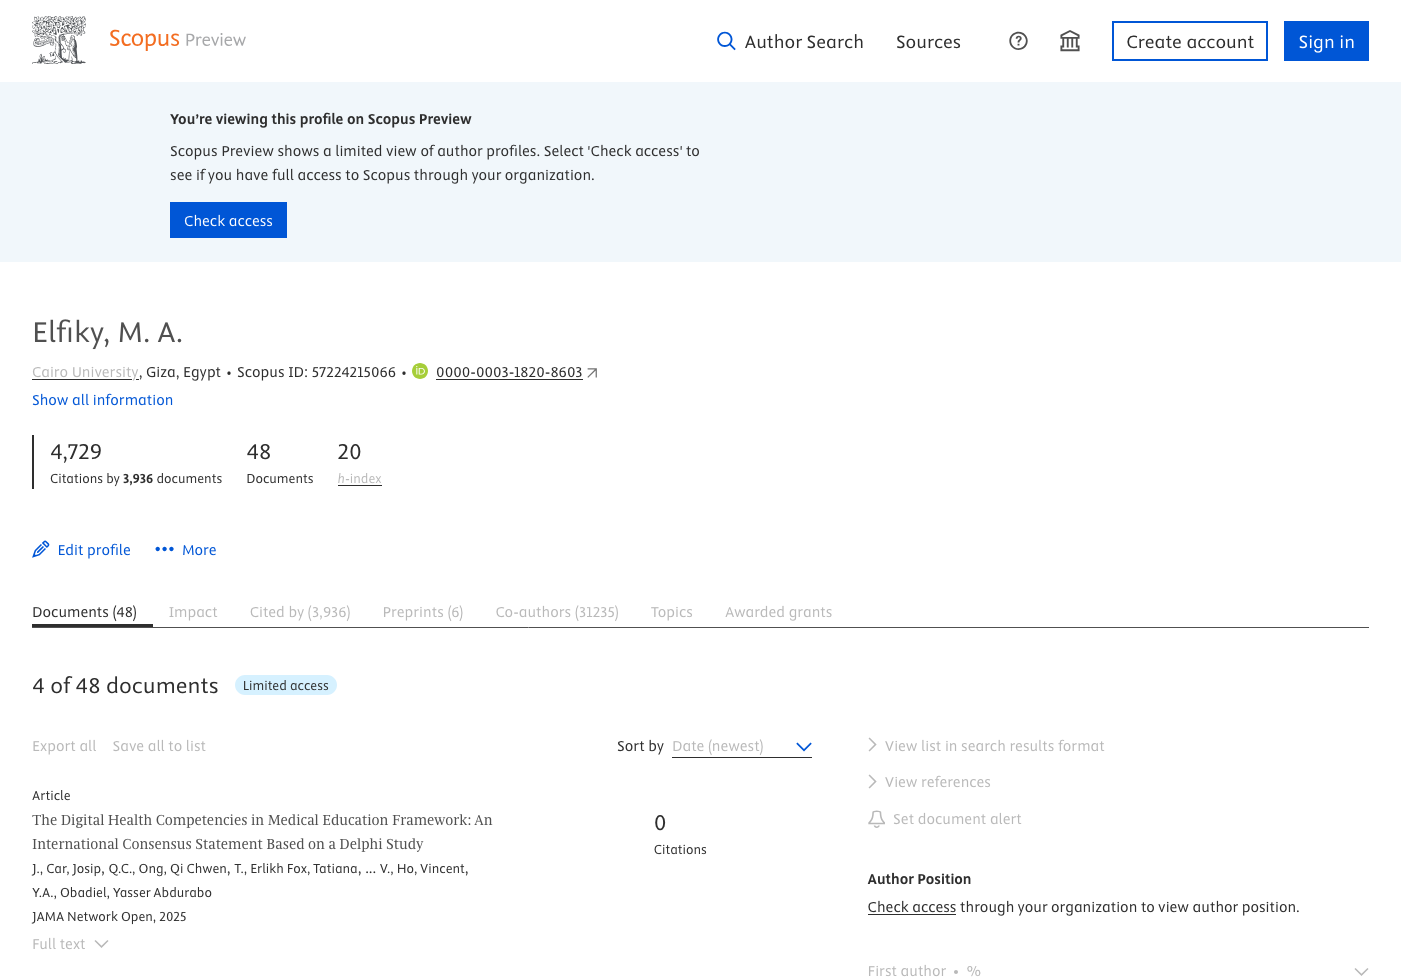Click the More link text
1401x980 pixels.
199,550
